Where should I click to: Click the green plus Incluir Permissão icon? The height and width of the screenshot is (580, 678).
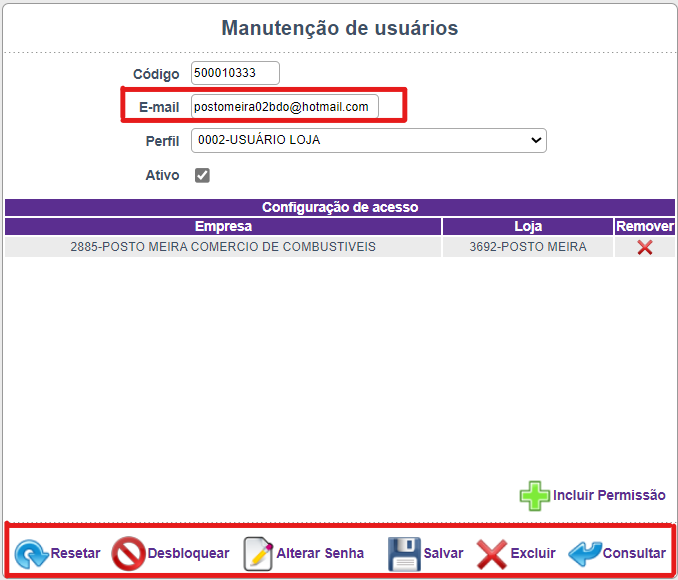534,496
